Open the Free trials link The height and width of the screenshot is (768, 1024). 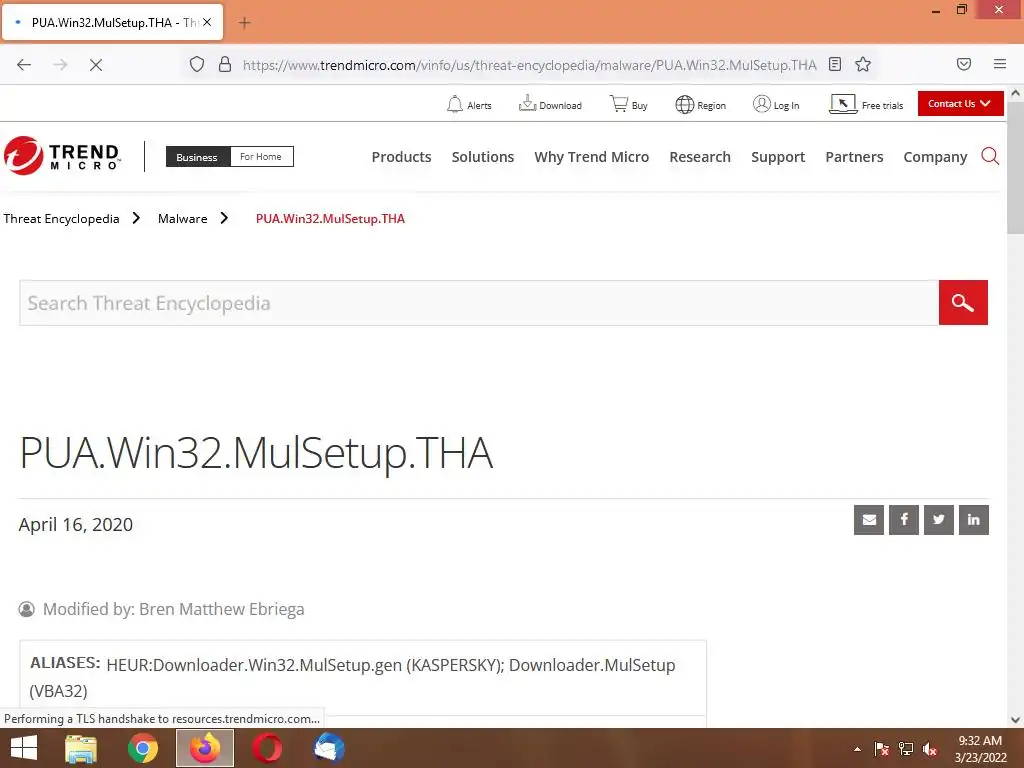866,104
